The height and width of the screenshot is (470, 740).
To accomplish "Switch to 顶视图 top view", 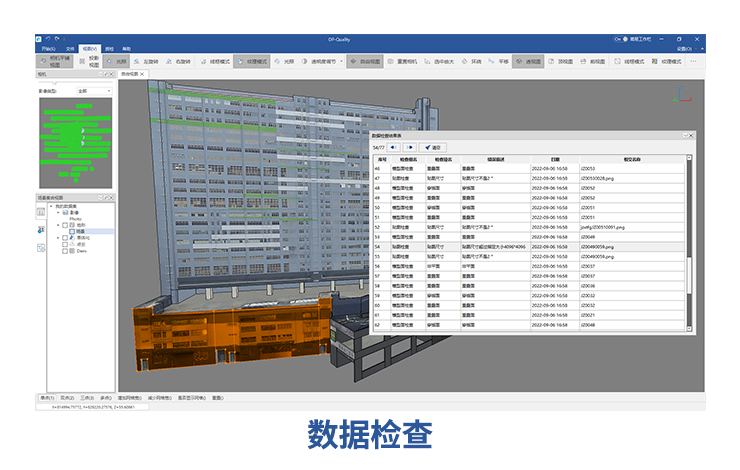I will pos(561,61).
